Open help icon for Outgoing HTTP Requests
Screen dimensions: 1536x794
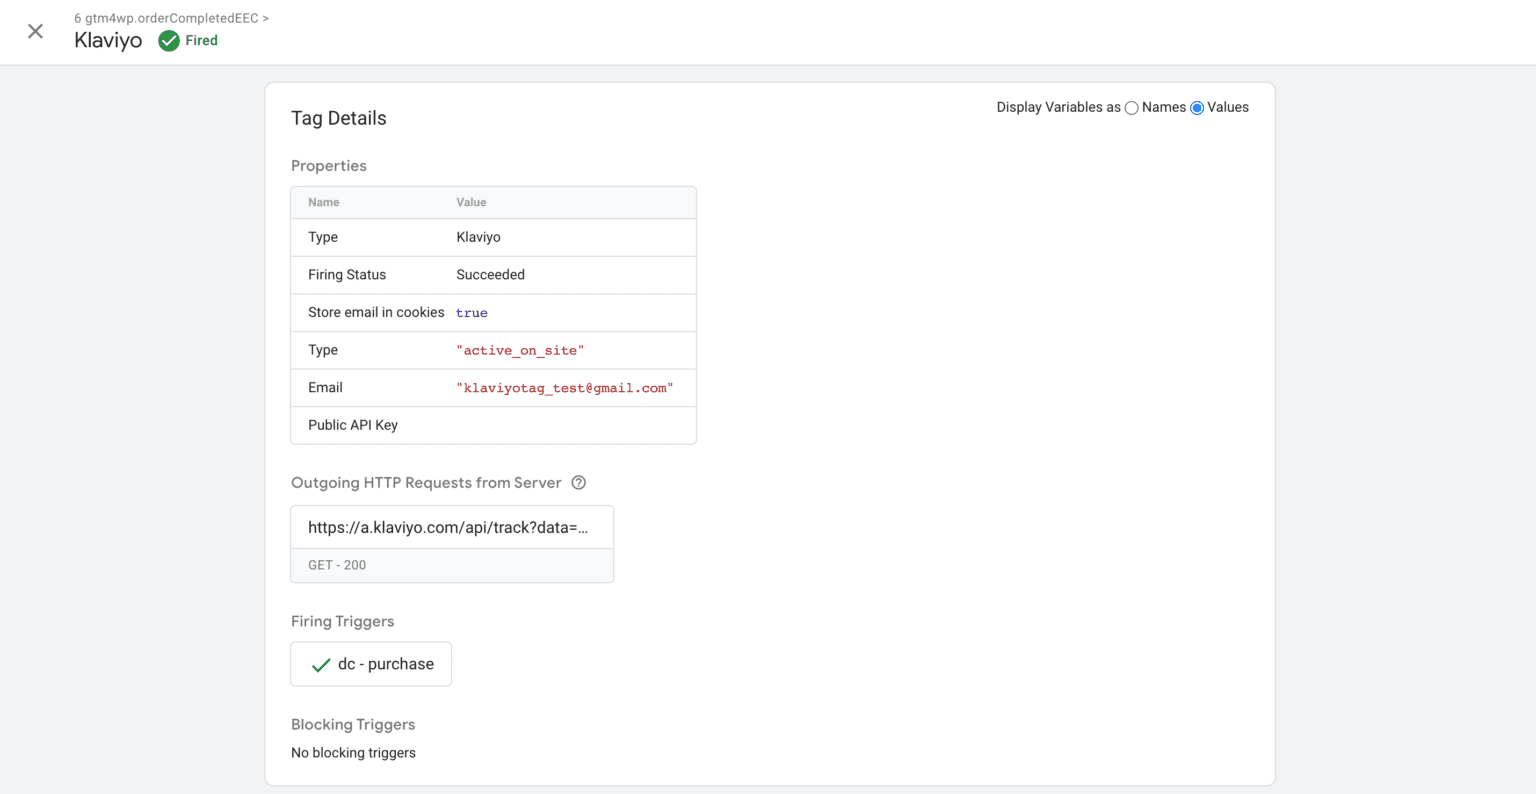[578, 483]
